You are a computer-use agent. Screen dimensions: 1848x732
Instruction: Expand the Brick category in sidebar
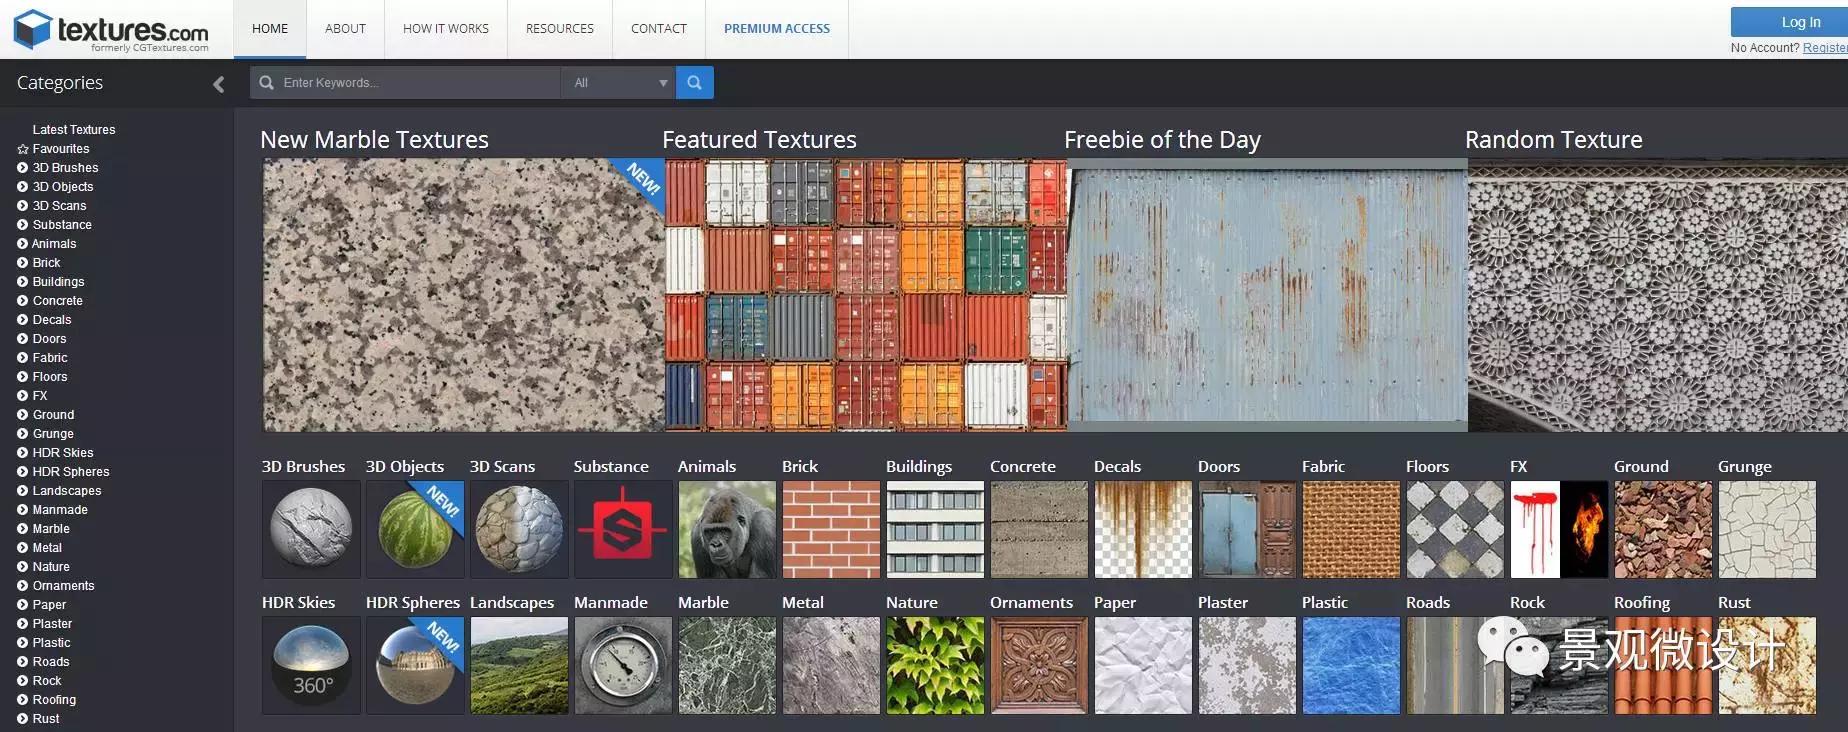pyautogui.click(x=23, y=263)
